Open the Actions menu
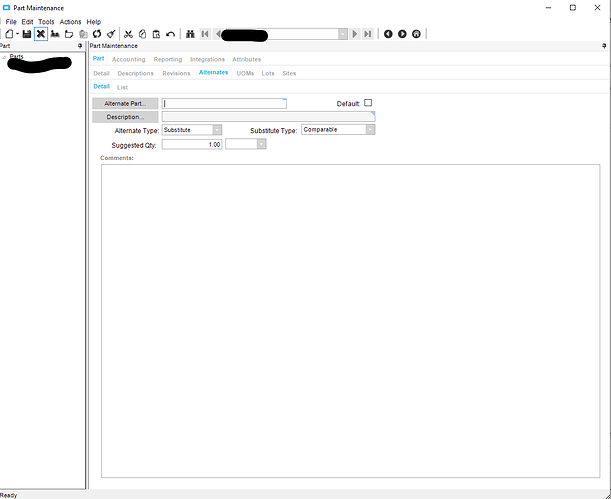The height and width of the screenshot is (499, 611). (70, 22)
